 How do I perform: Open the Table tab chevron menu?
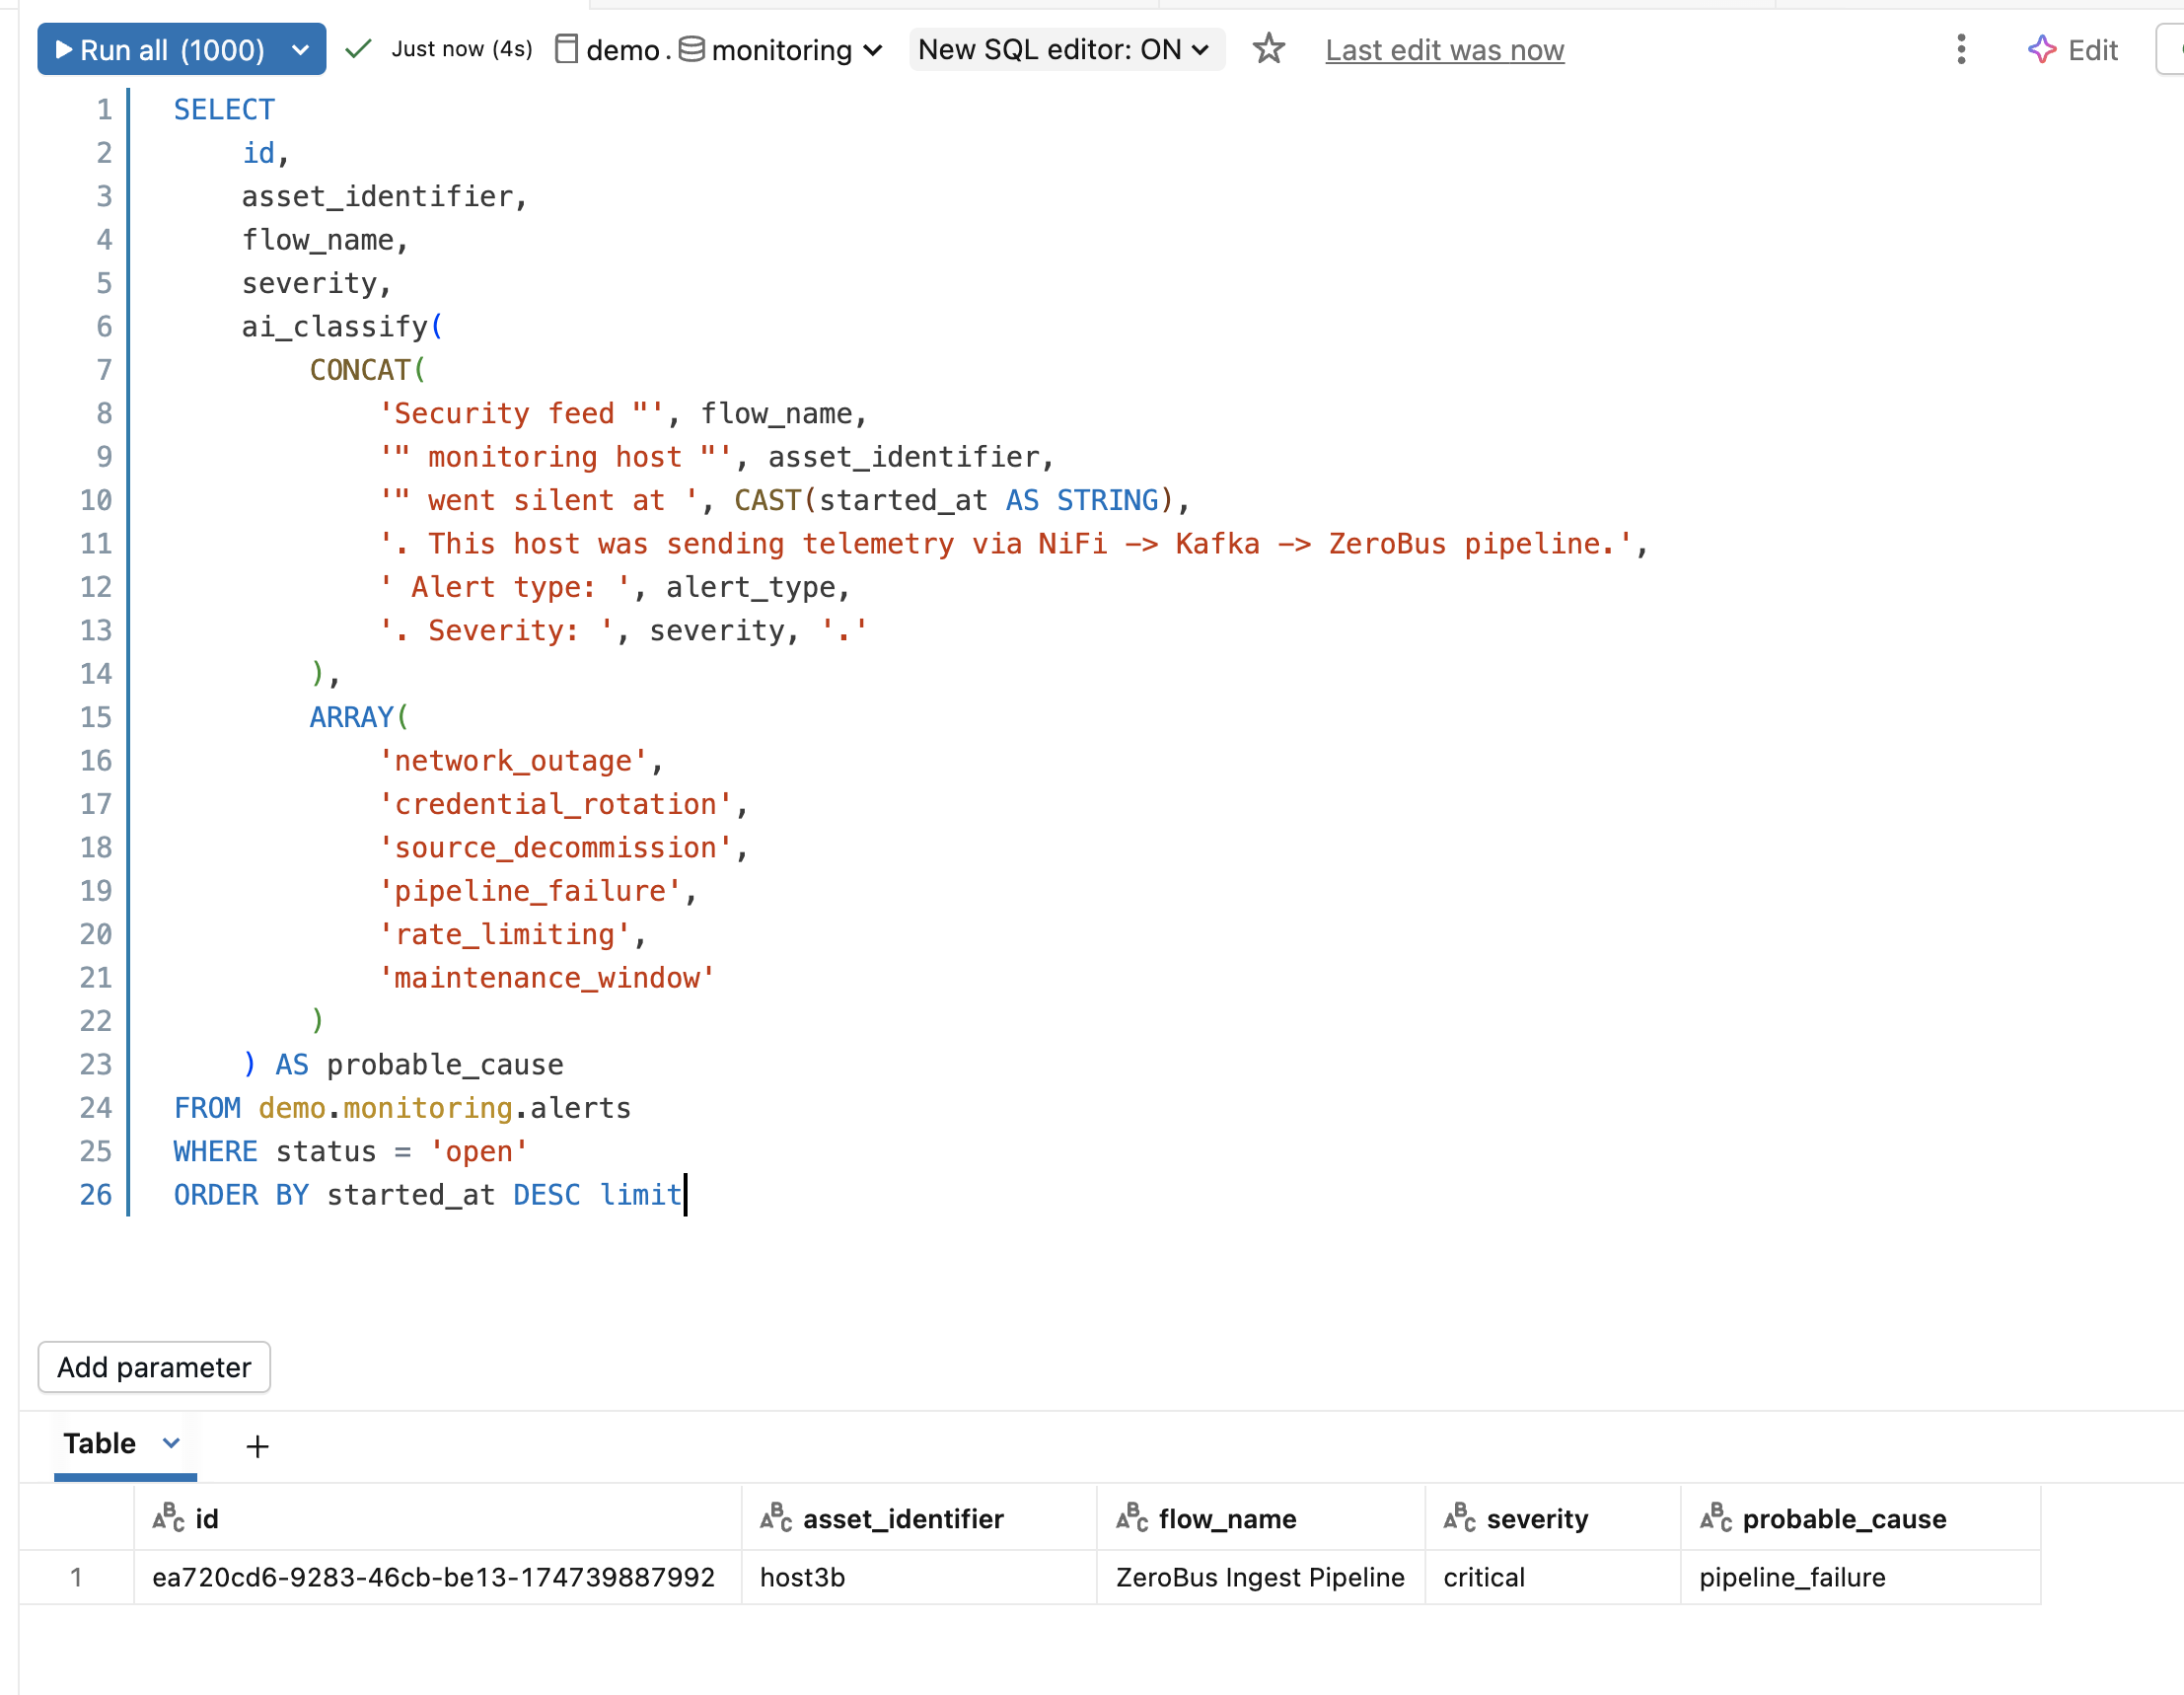[171, 1443]
